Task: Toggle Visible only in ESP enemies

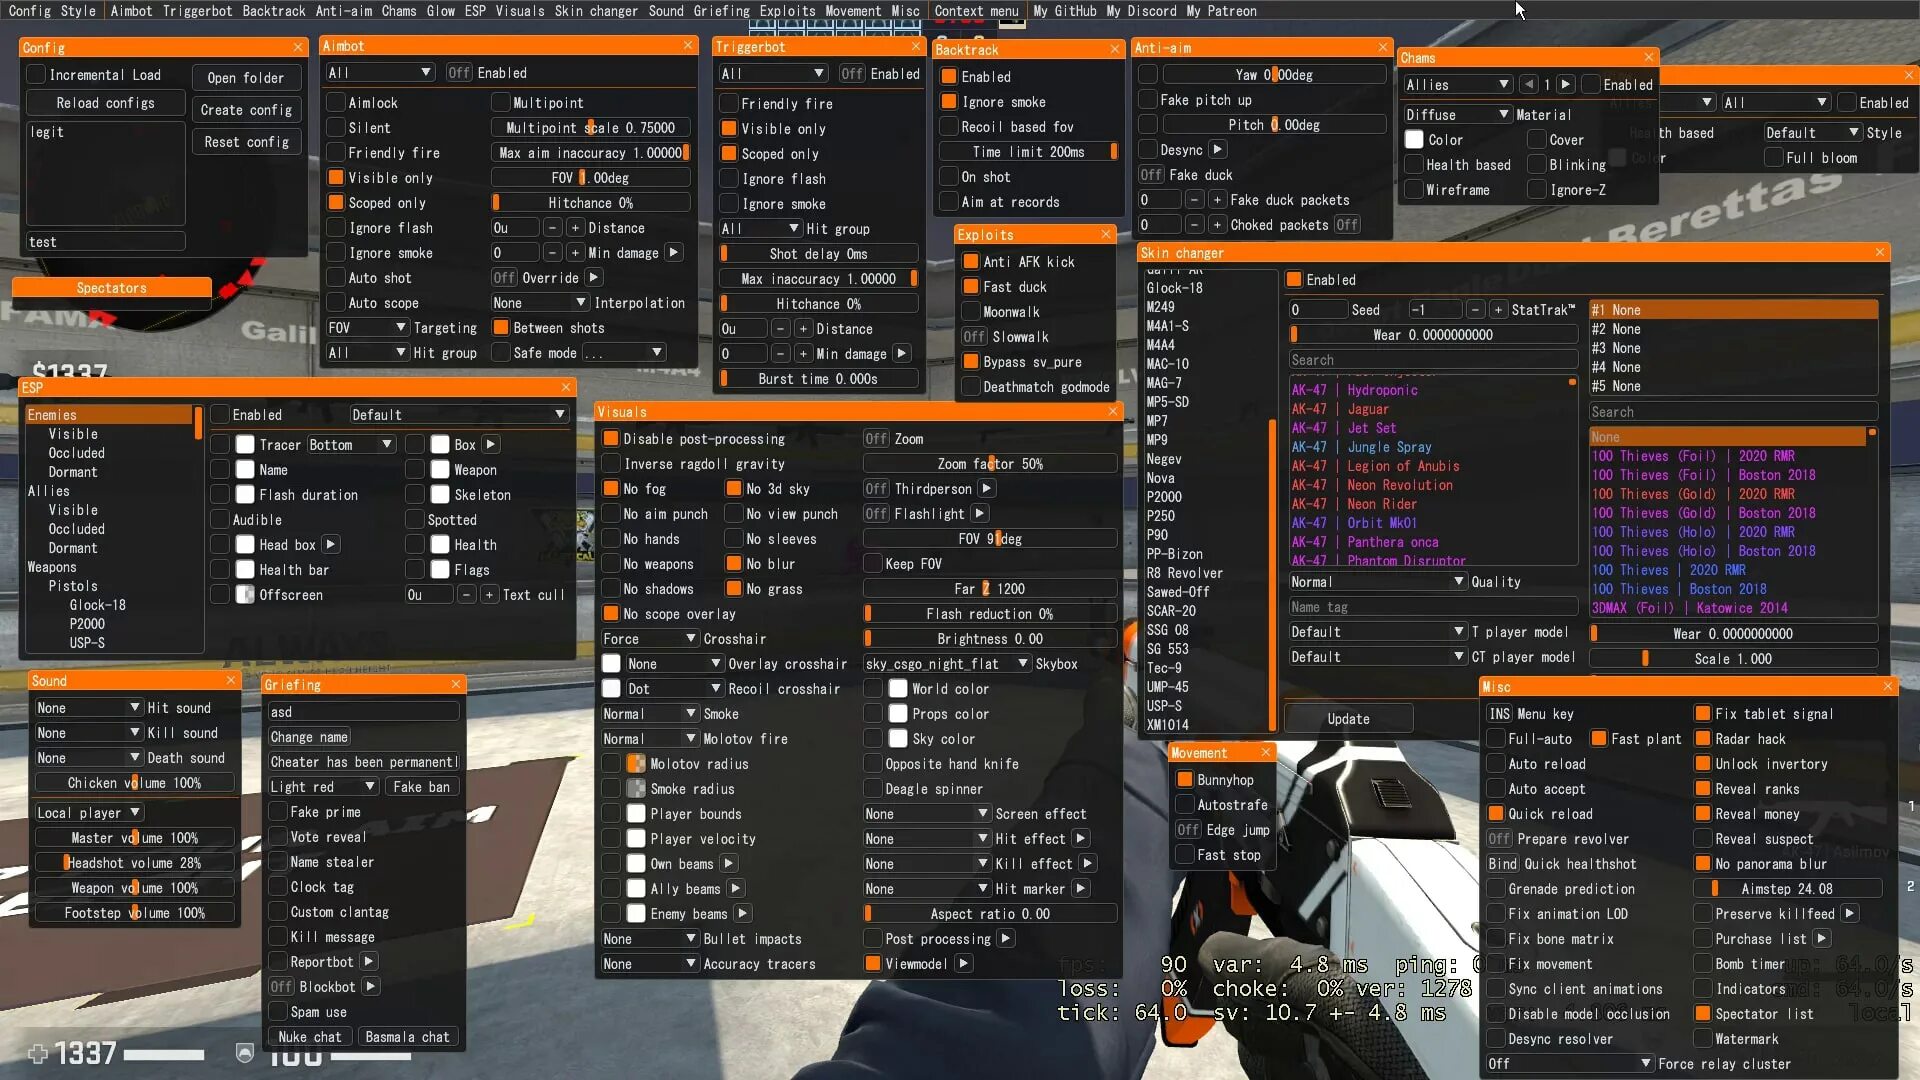Action: pos(75,433)
